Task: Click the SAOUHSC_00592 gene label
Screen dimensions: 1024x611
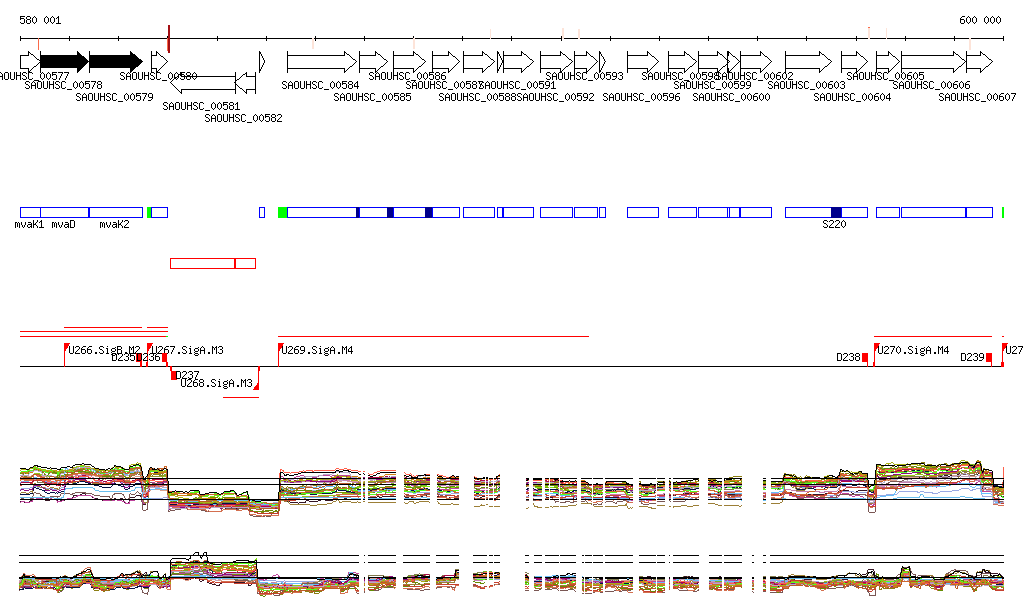Action: click(556, 97)
